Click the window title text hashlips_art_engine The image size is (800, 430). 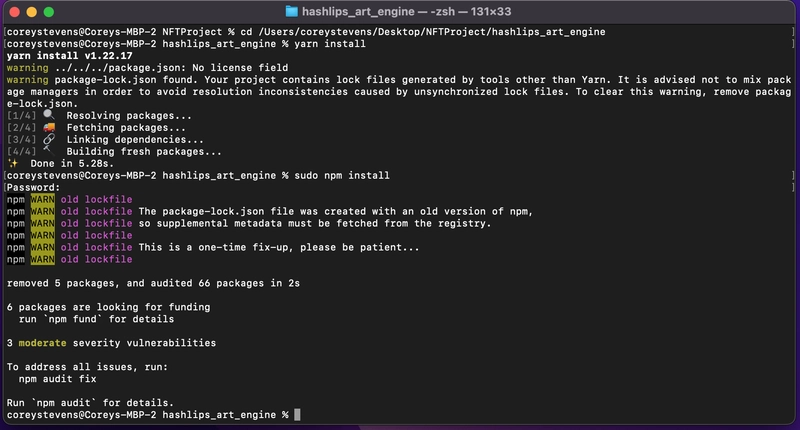(x=358, y=11)
